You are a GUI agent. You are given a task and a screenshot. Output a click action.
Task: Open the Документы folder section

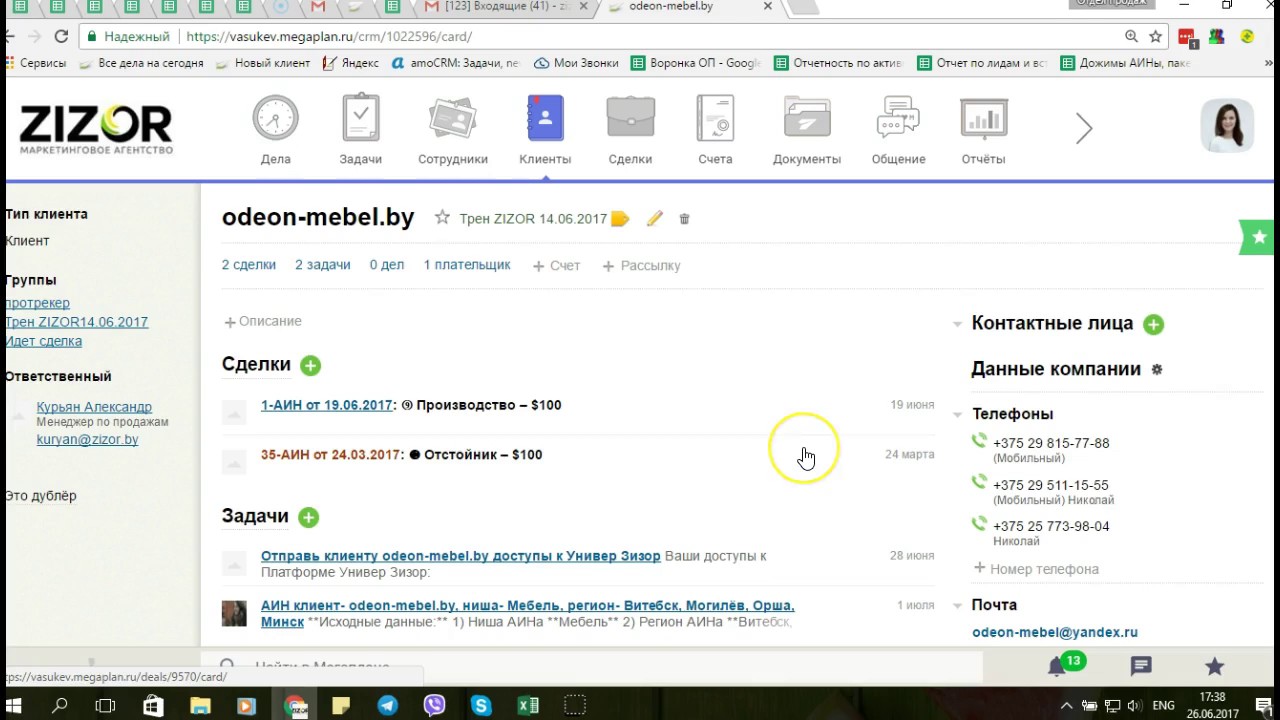click(x=807, y=130)
